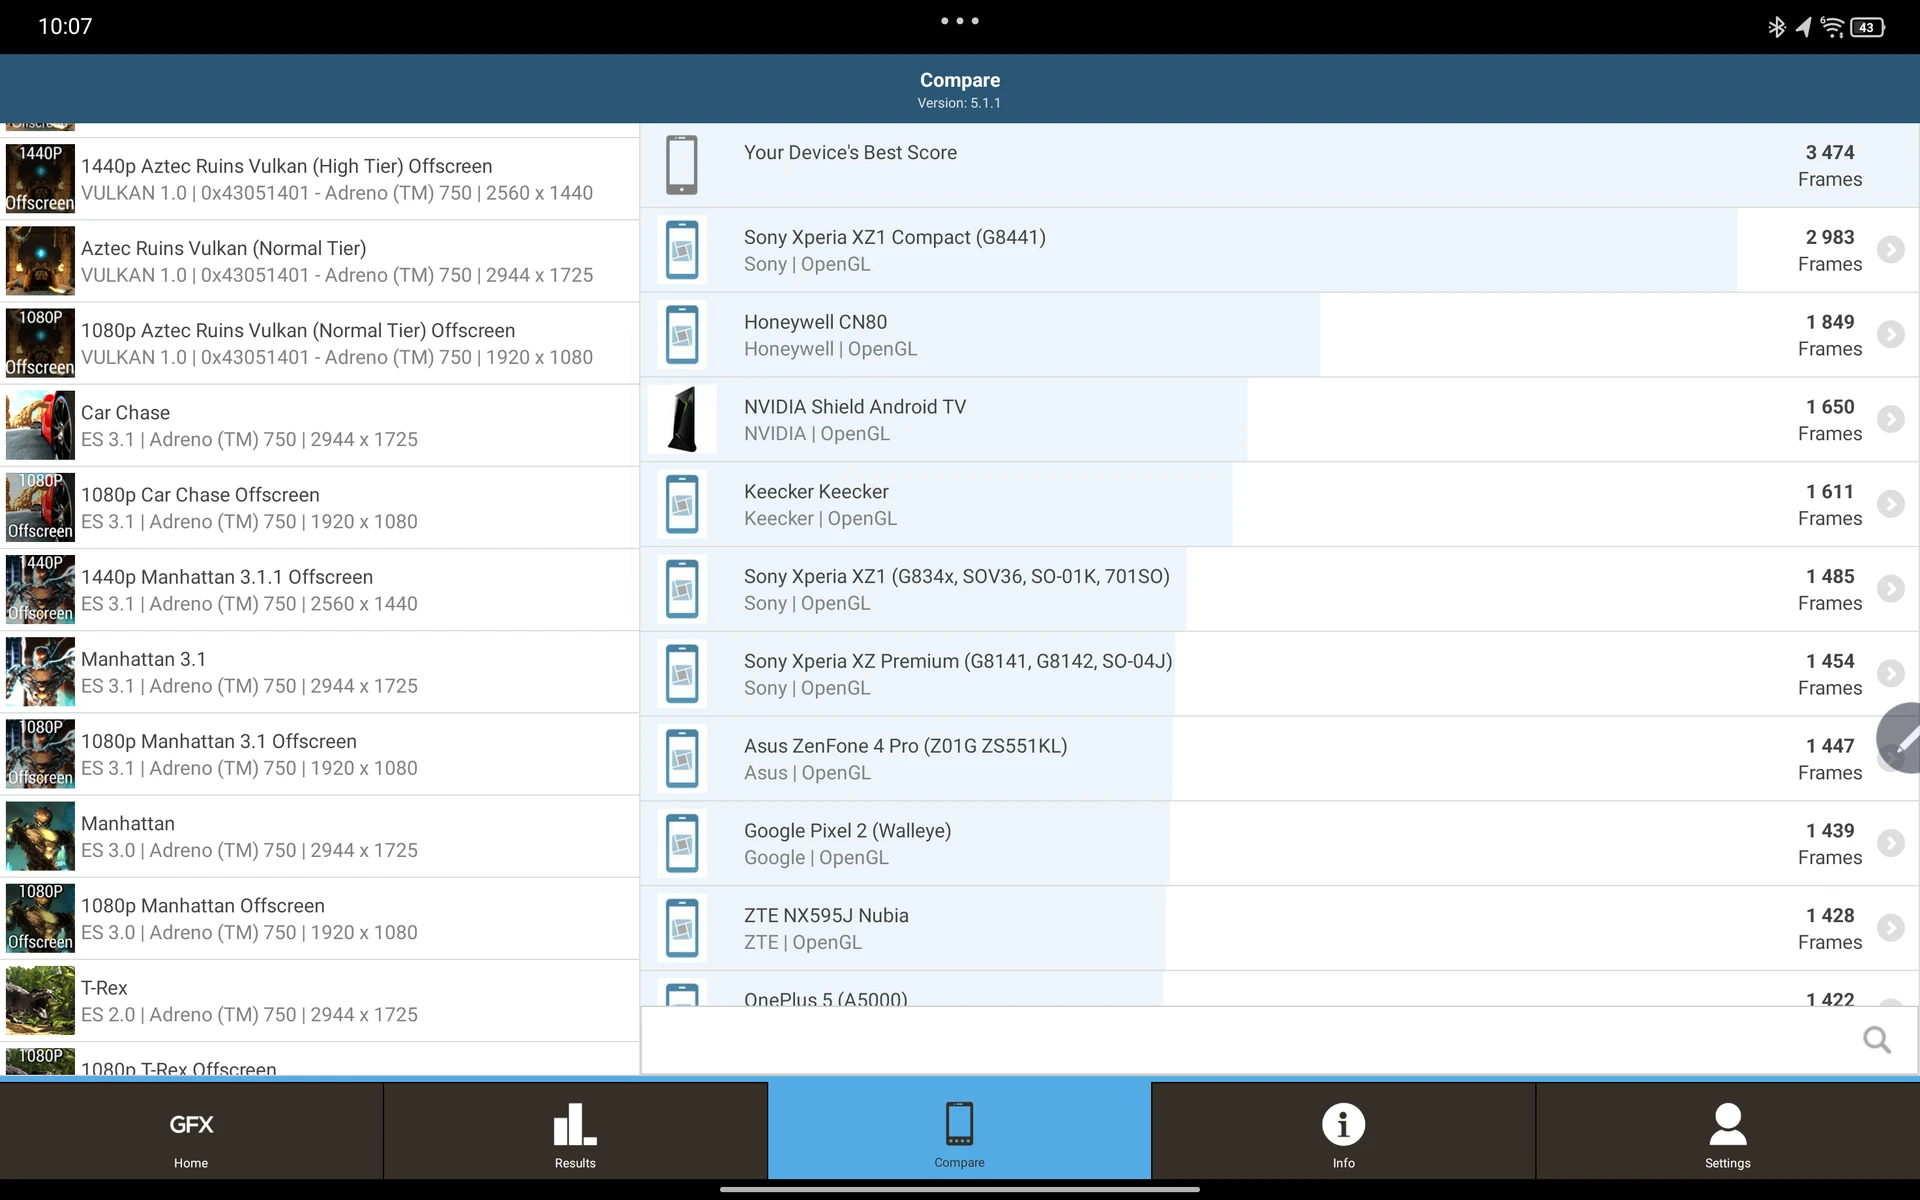Select 1080p Manhattan Offscreen thumbnail

40,918
